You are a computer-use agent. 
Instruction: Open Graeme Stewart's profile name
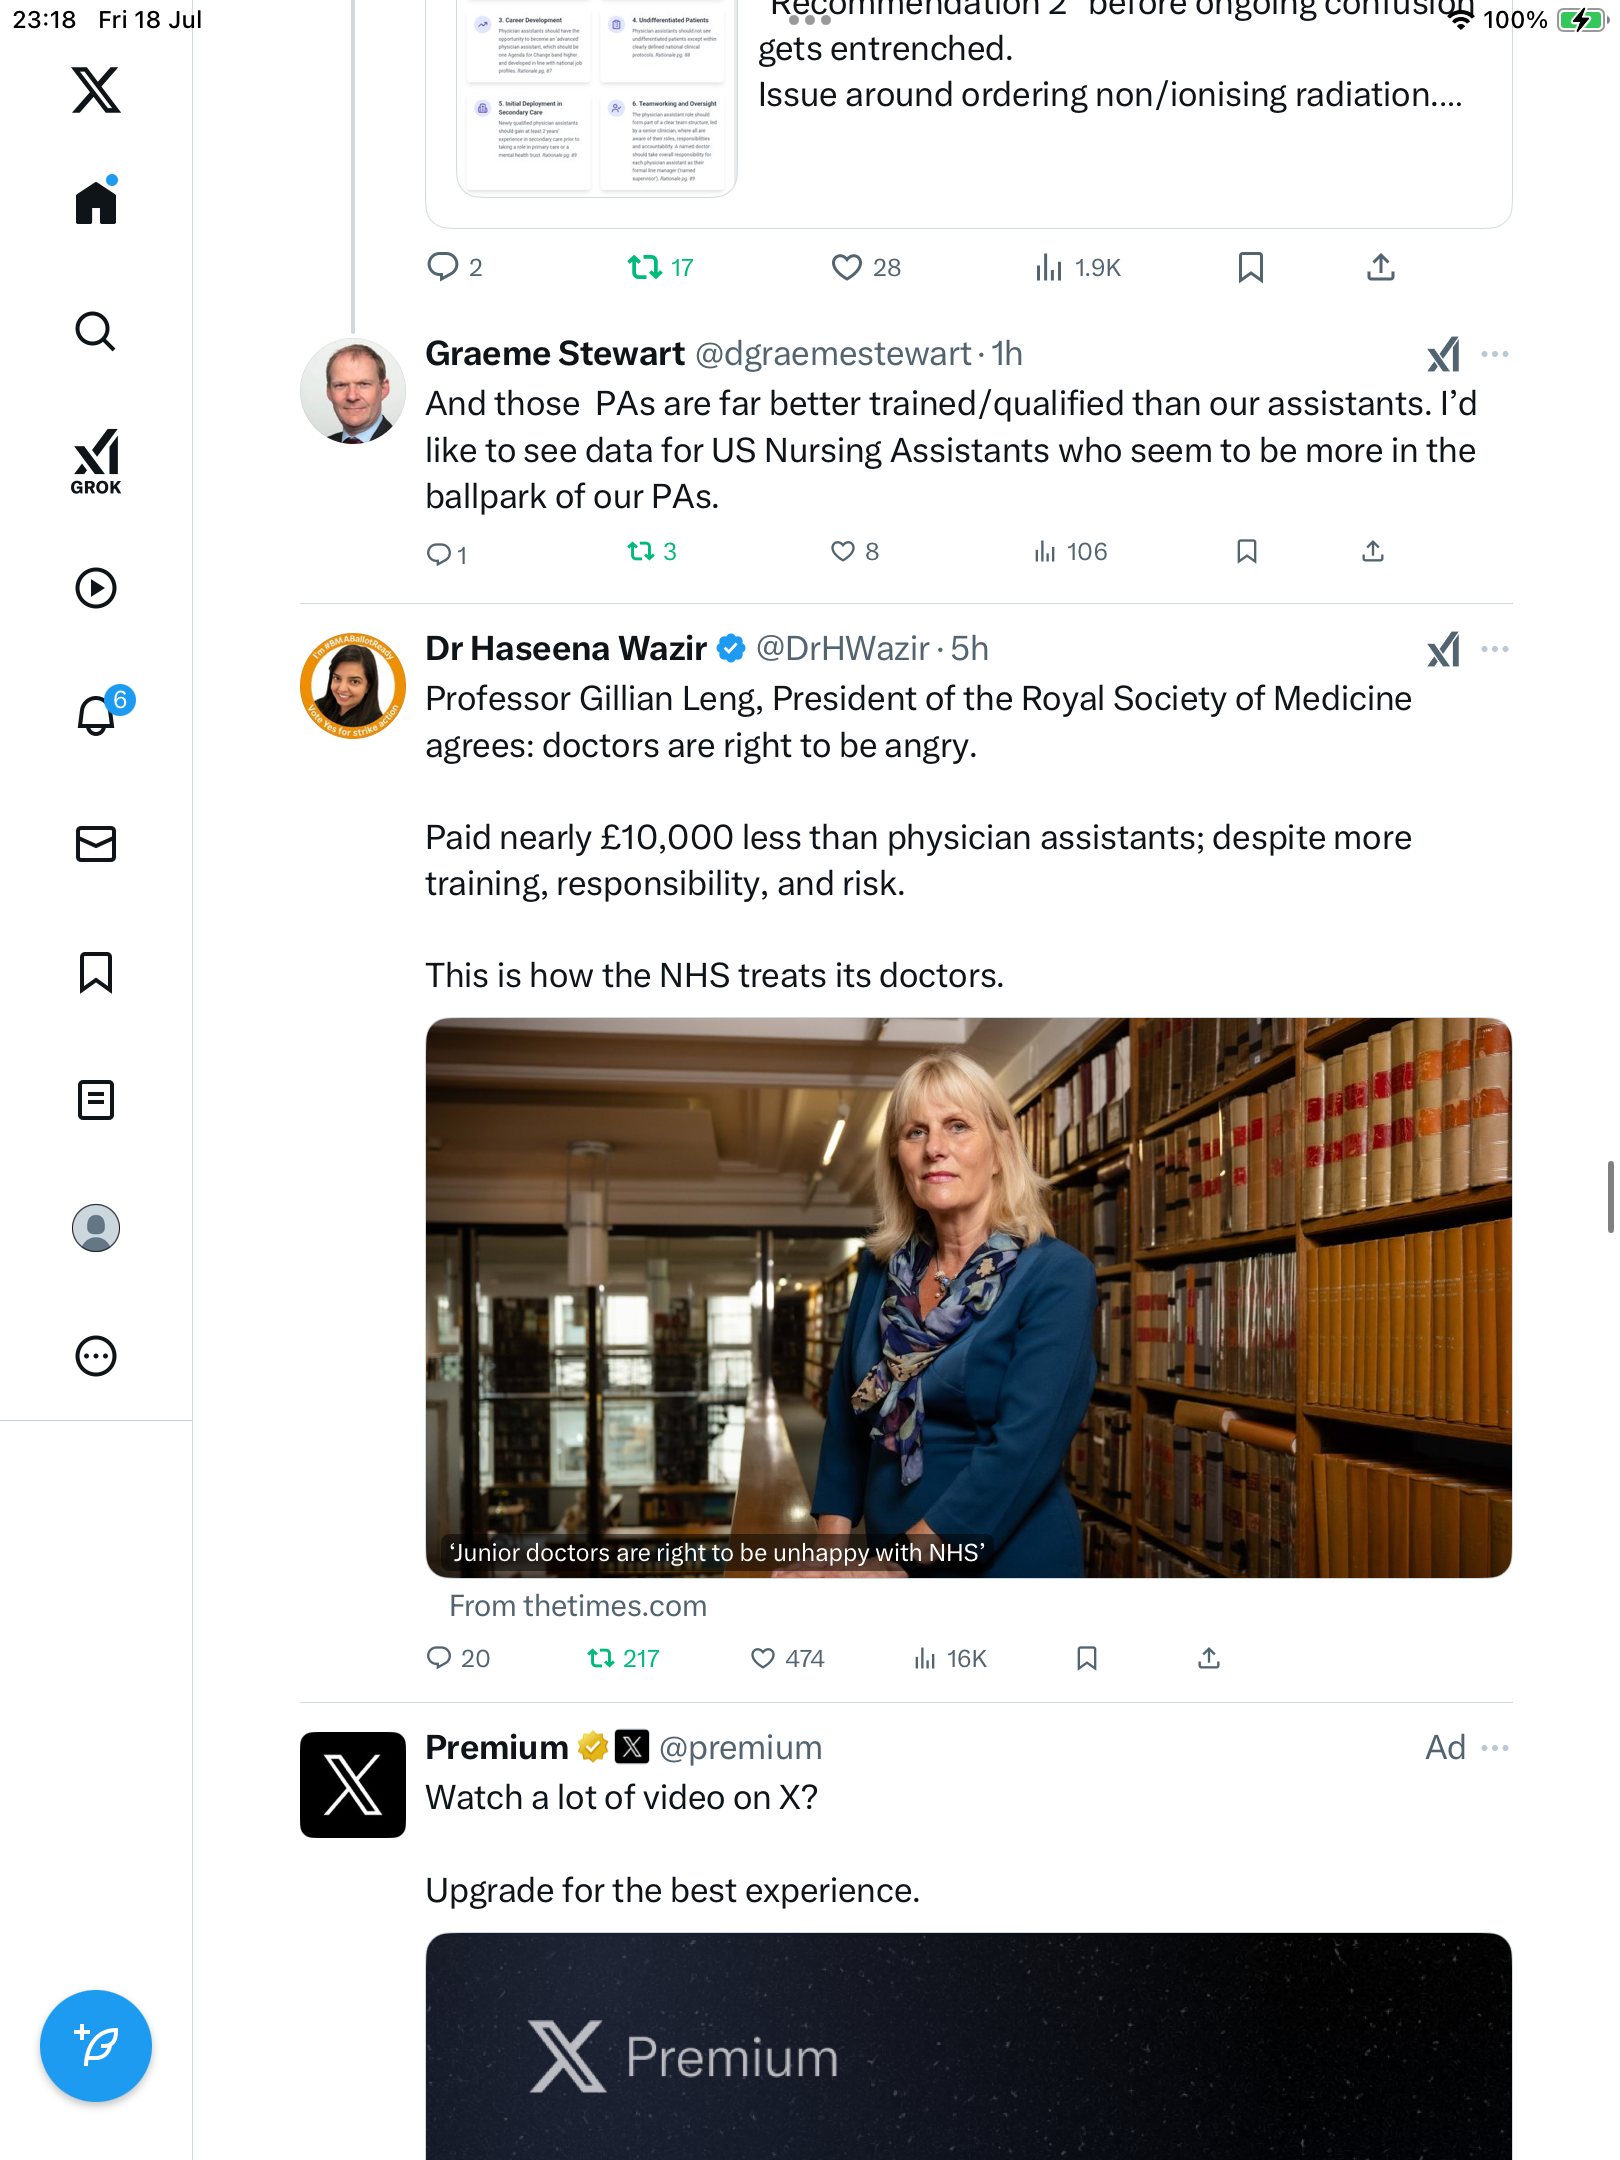pos(555,354)
